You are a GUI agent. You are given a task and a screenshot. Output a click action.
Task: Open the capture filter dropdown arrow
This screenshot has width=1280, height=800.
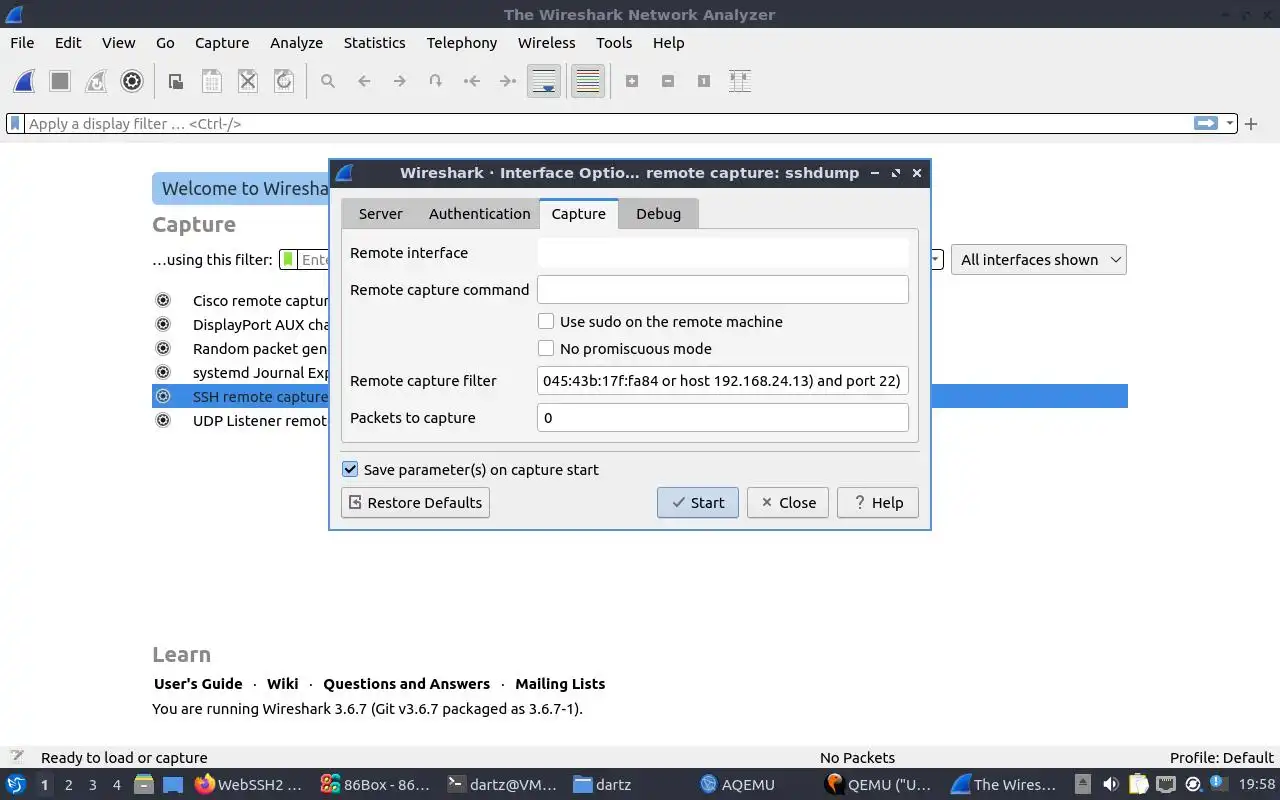[x=936, y=260]
